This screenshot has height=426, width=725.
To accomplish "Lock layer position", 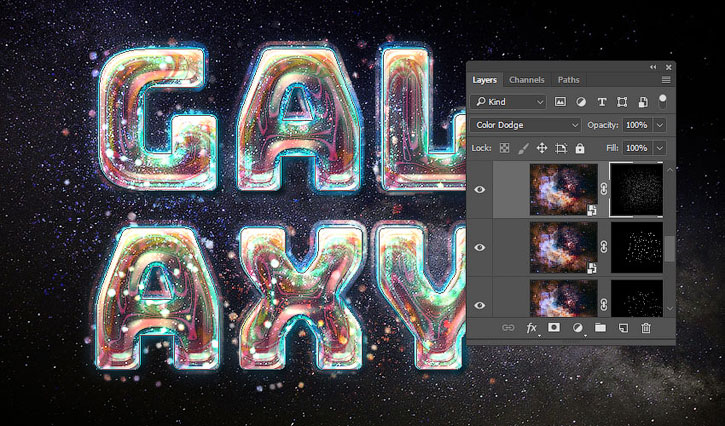I will click(x=541, y=148).
